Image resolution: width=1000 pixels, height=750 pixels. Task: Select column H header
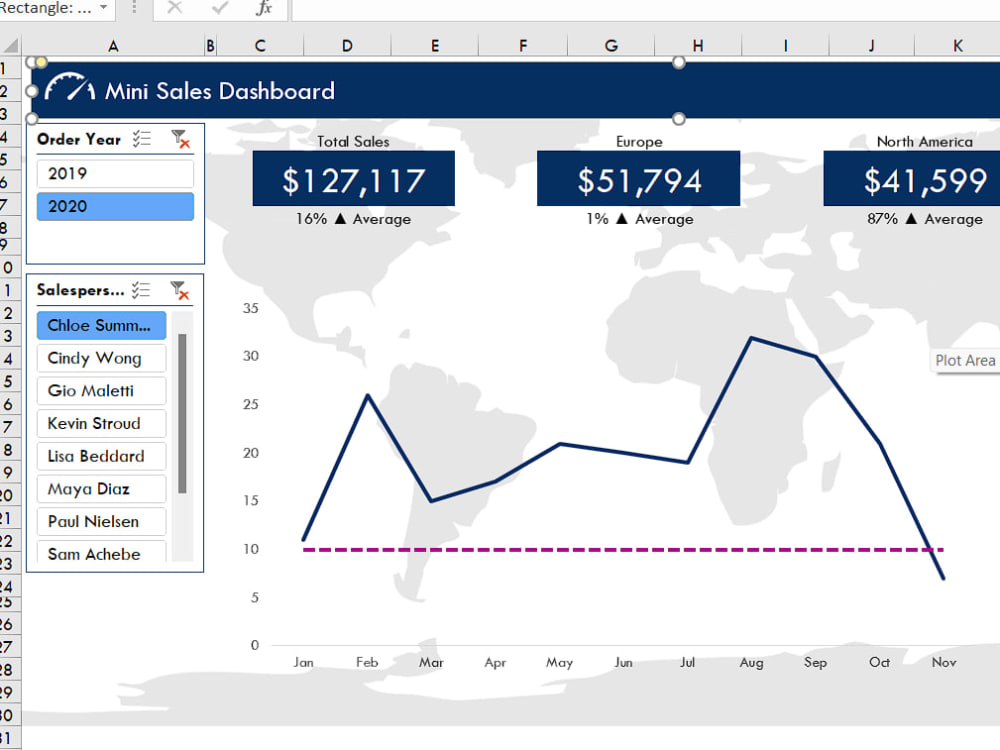coord(698,46)
